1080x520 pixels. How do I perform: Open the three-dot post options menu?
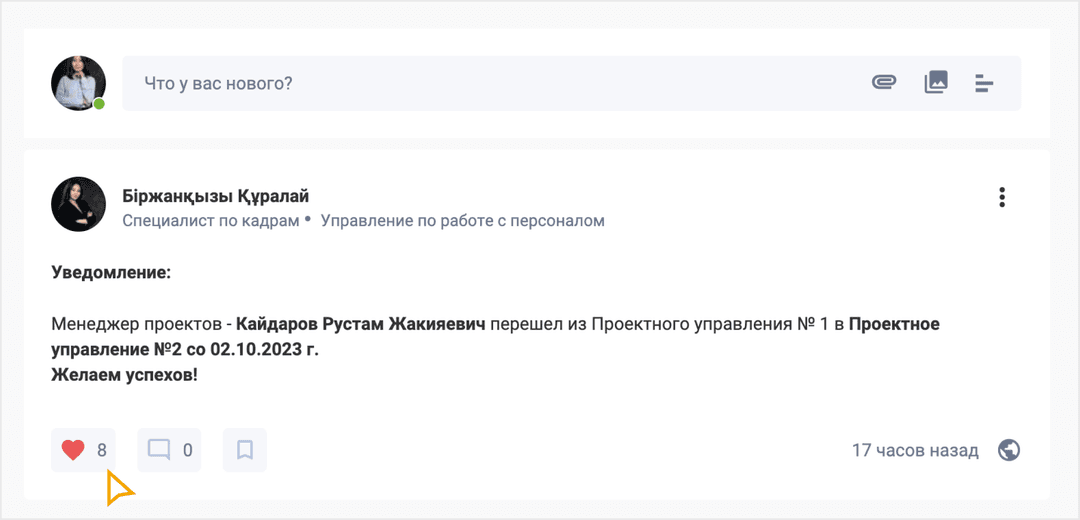click(x=1002, y=198)
